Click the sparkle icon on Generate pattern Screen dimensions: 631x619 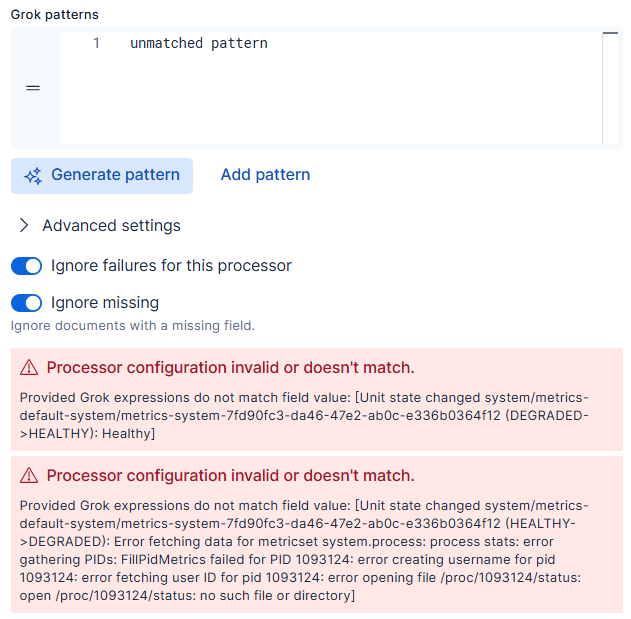33,175
